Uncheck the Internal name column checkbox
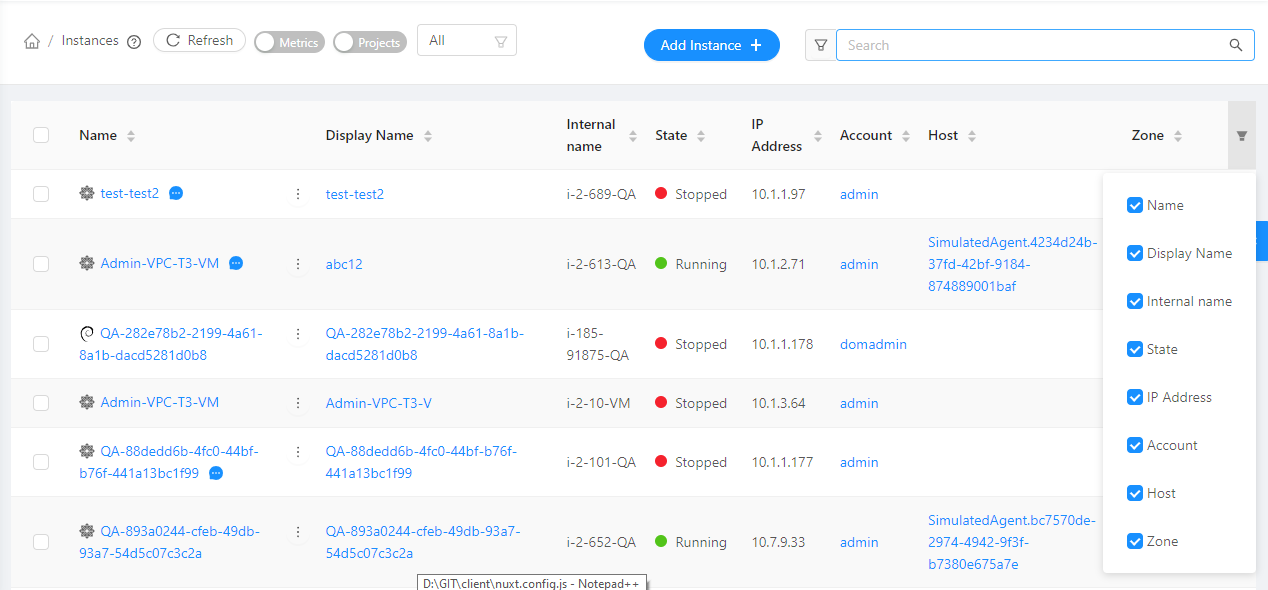 1135,301
